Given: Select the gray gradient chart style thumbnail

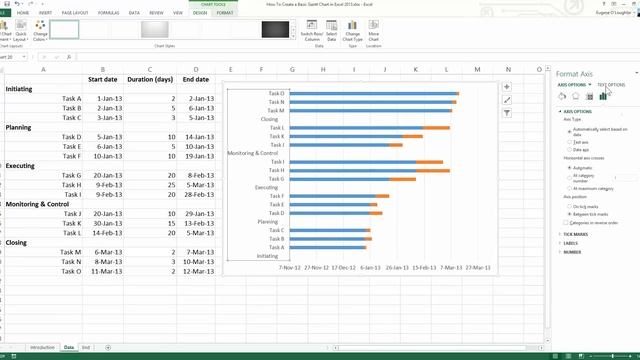Looking at the screenshot, I should (155, 30).
